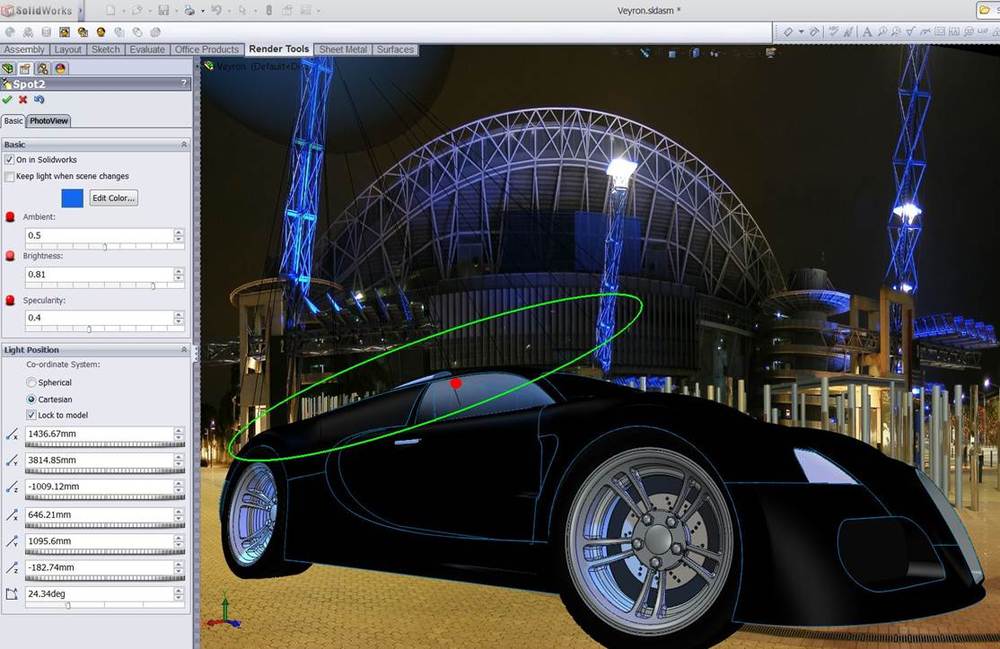Enable Keep light when scene changes
Screen dimensions: 1000x649
tap(9, 176)
